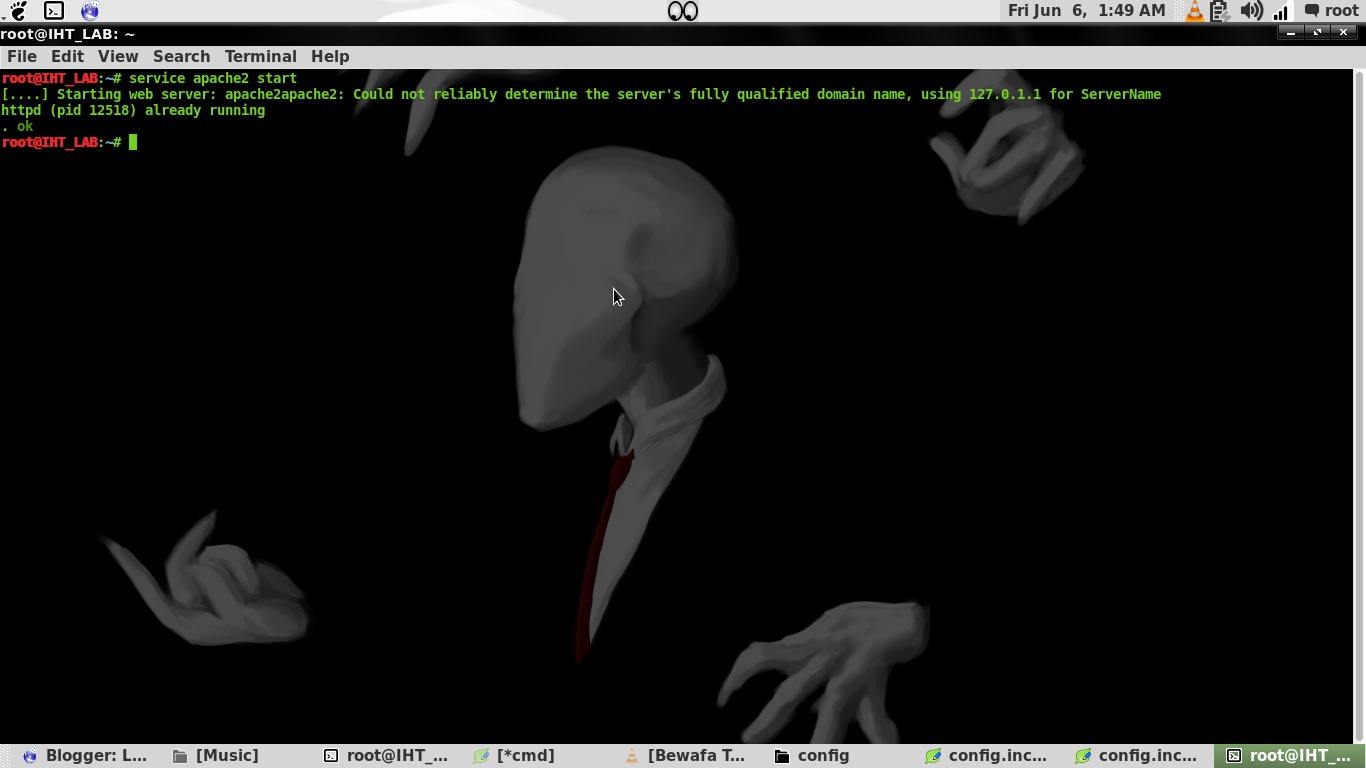Click the 'httpd (pid 12518) already running' line

(133, 110)
